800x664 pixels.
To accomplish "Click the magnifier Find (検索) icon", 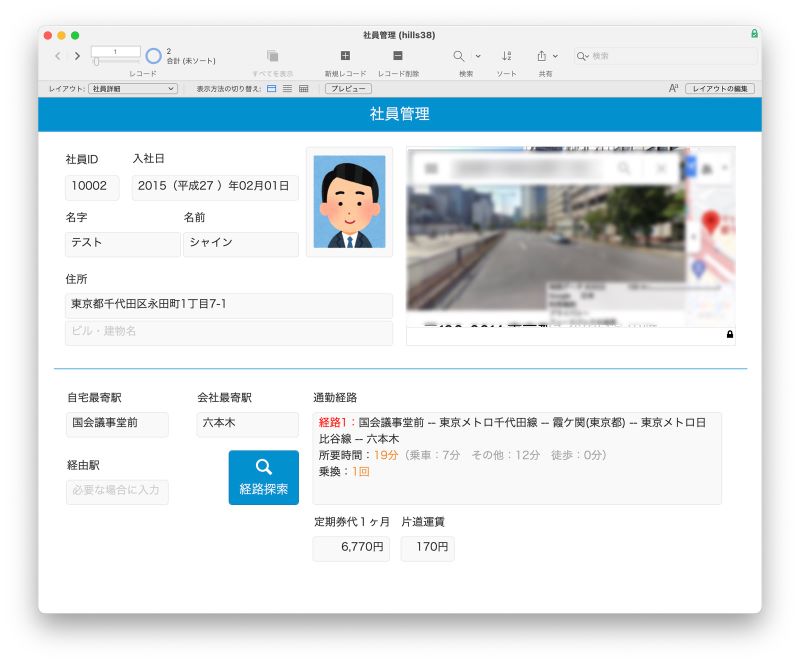I will tap(459, 56).
